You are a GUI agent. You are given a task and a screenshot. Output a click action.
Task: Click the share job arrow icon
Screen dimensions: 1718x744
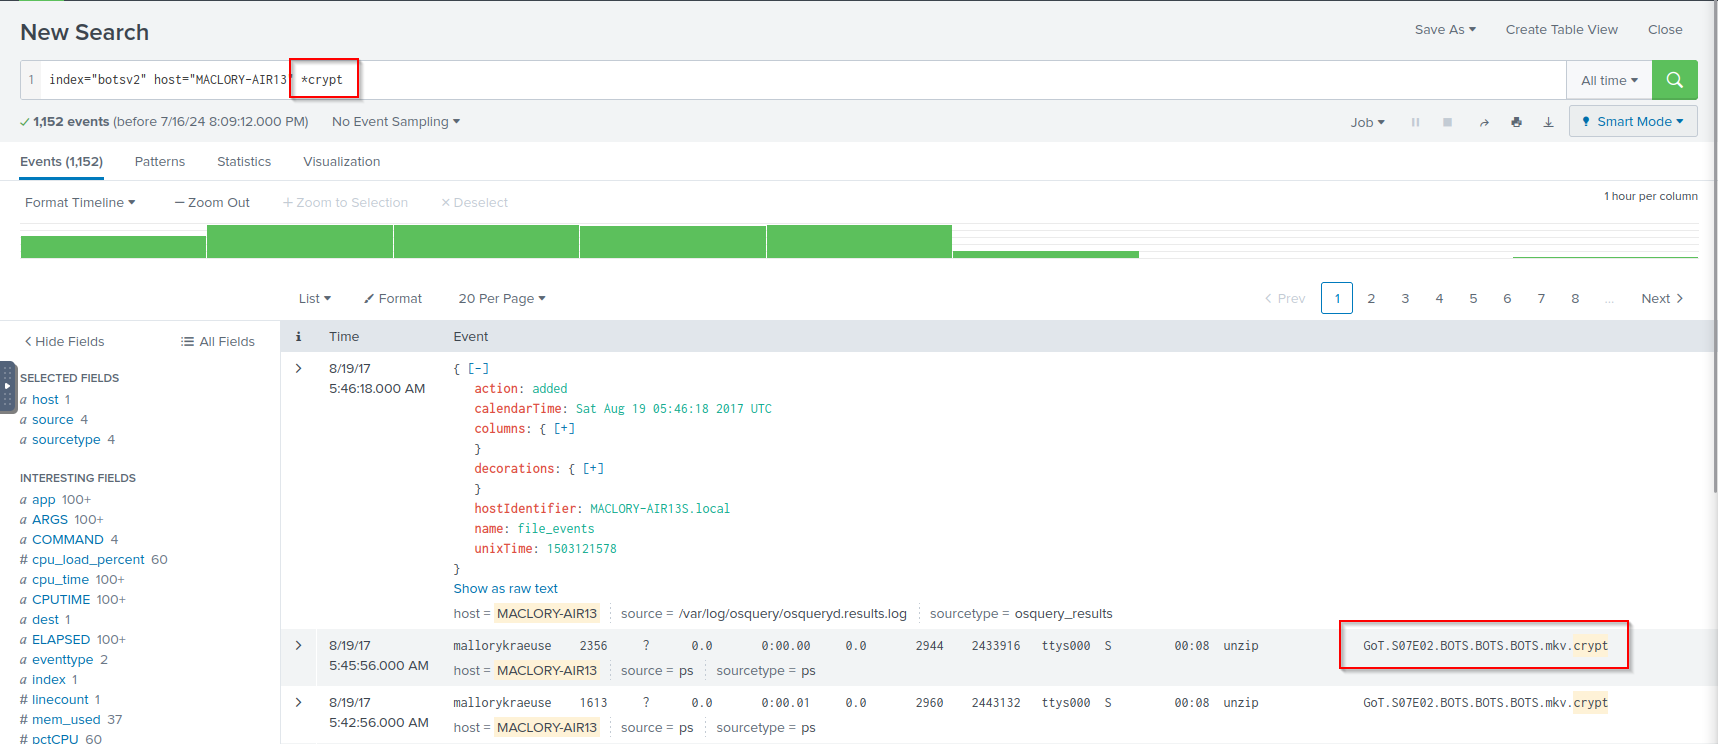pyautogui.click(x=1484, y=122)
